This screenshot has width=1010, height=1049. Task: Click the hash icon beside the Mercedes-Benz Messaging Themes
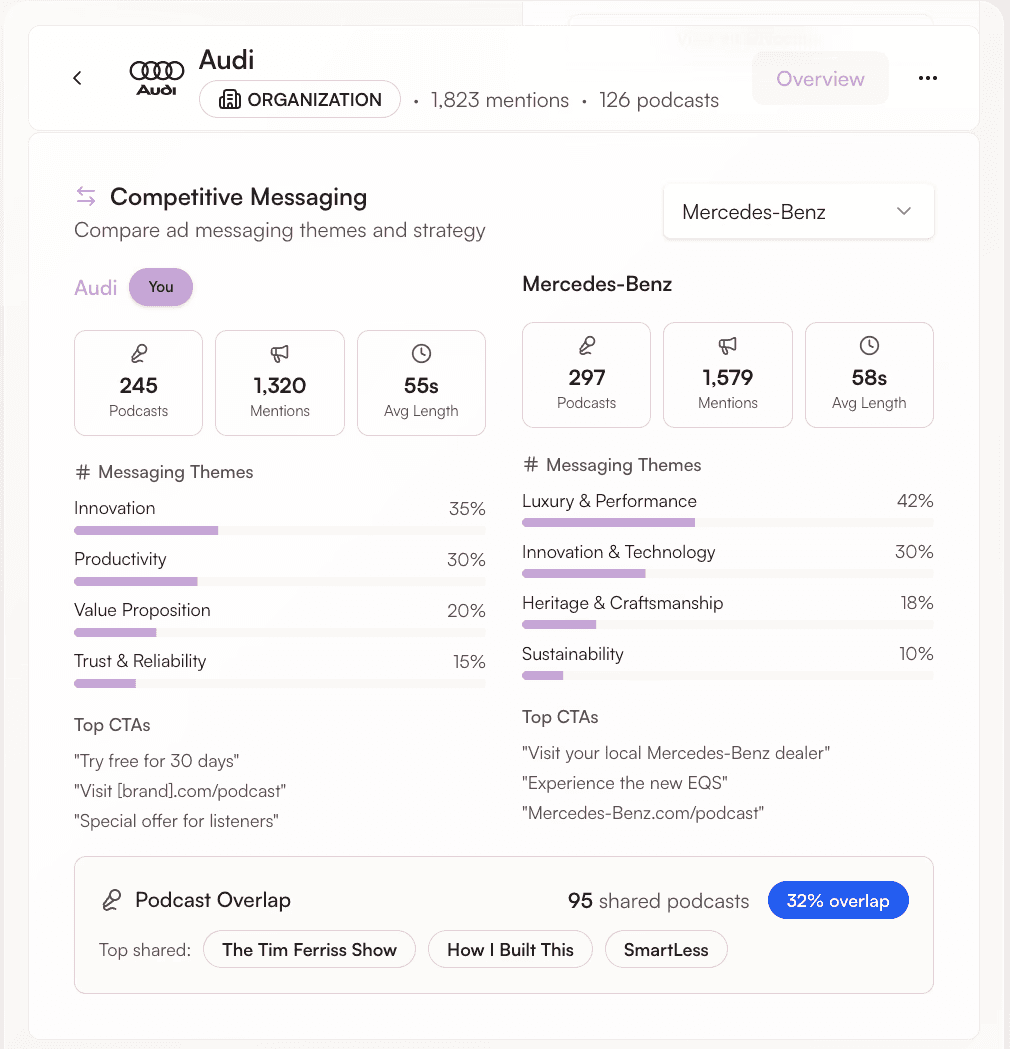tap(530, 464)
